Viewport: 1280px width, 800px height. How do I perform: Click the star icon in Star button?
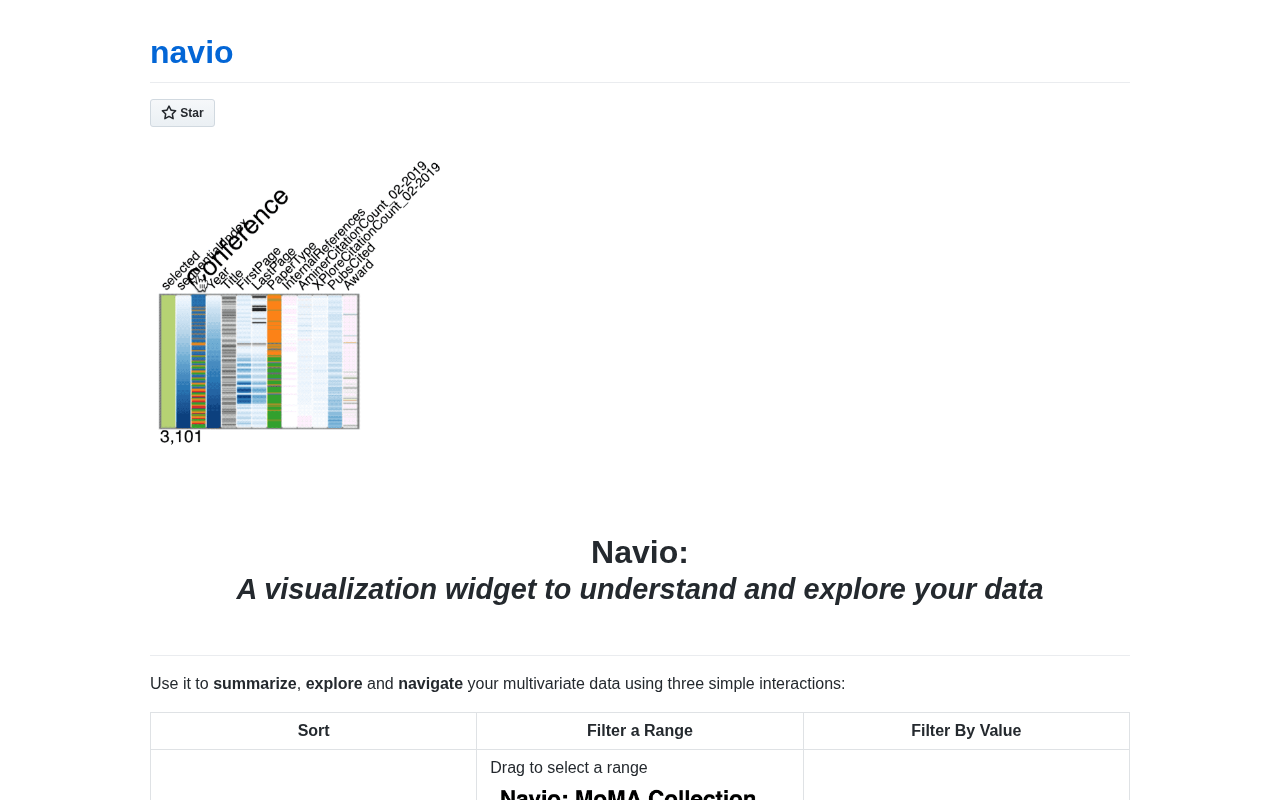click(169, 113)
